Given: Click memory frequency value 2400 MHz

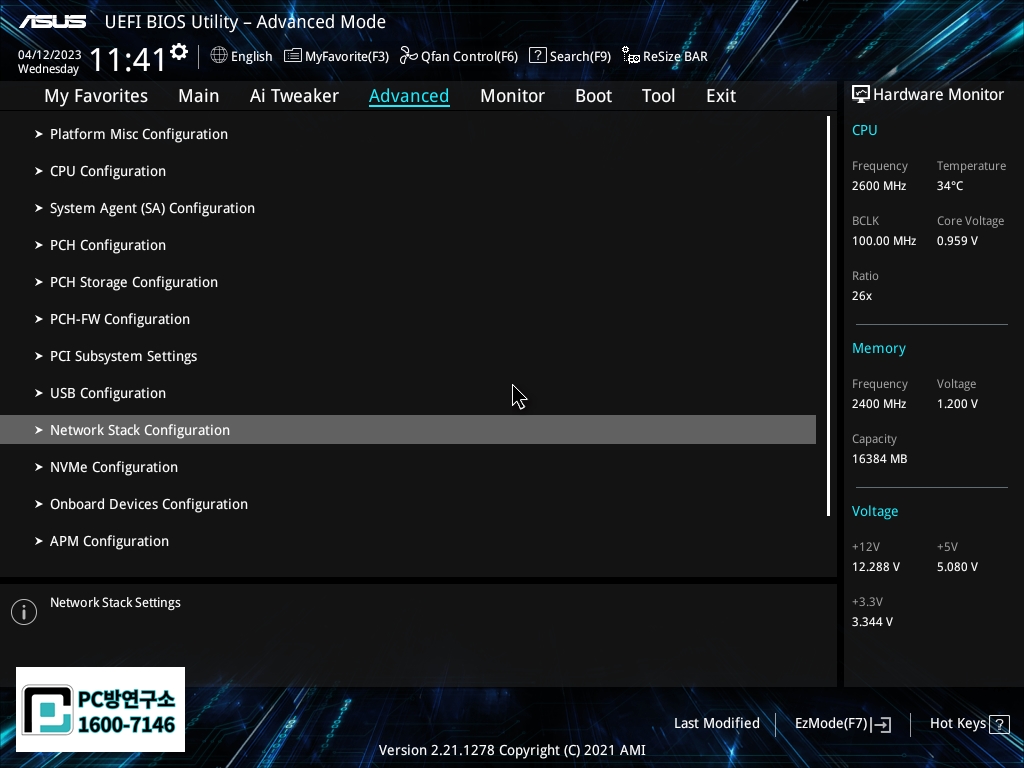Looking at the screenshot, I should click(878, 404).
